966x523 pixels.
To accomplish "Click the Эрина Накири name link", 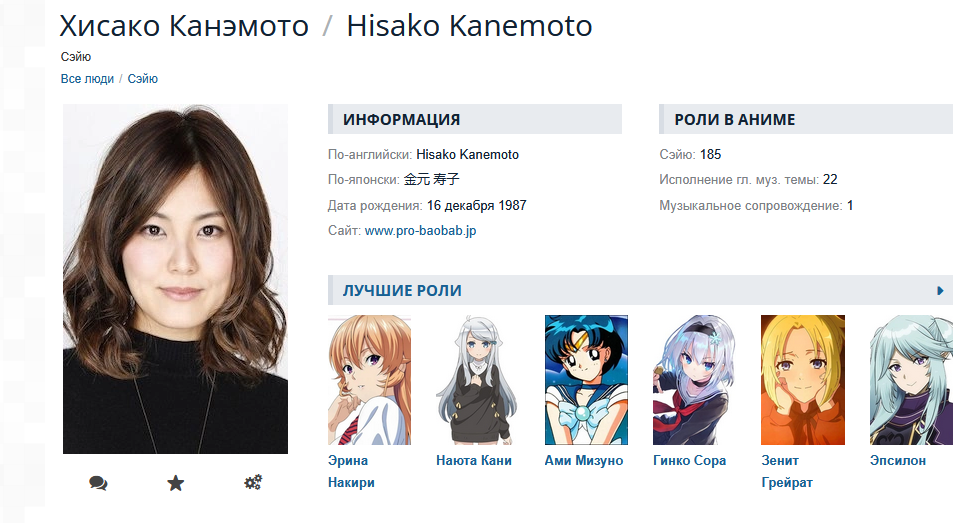I will click(x=351, y=471).
